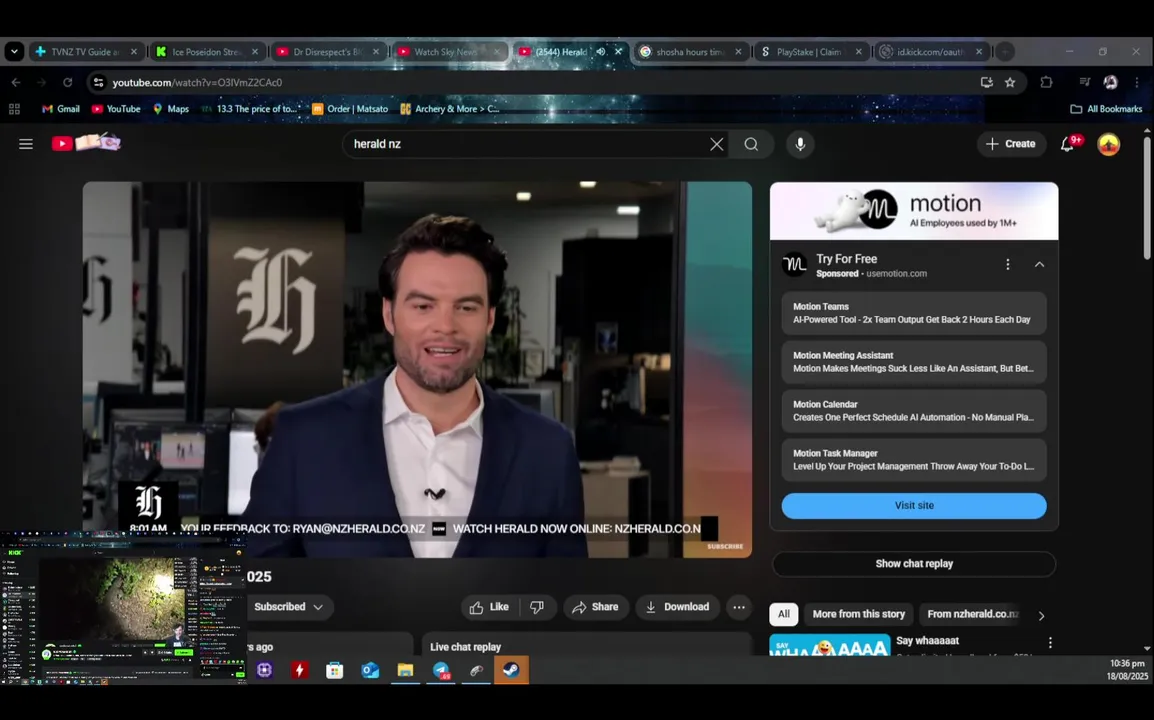Open File Explorer from the taskbar
Image resolution: width=1154 pixels, height=720 pixels.
[406, 670]
